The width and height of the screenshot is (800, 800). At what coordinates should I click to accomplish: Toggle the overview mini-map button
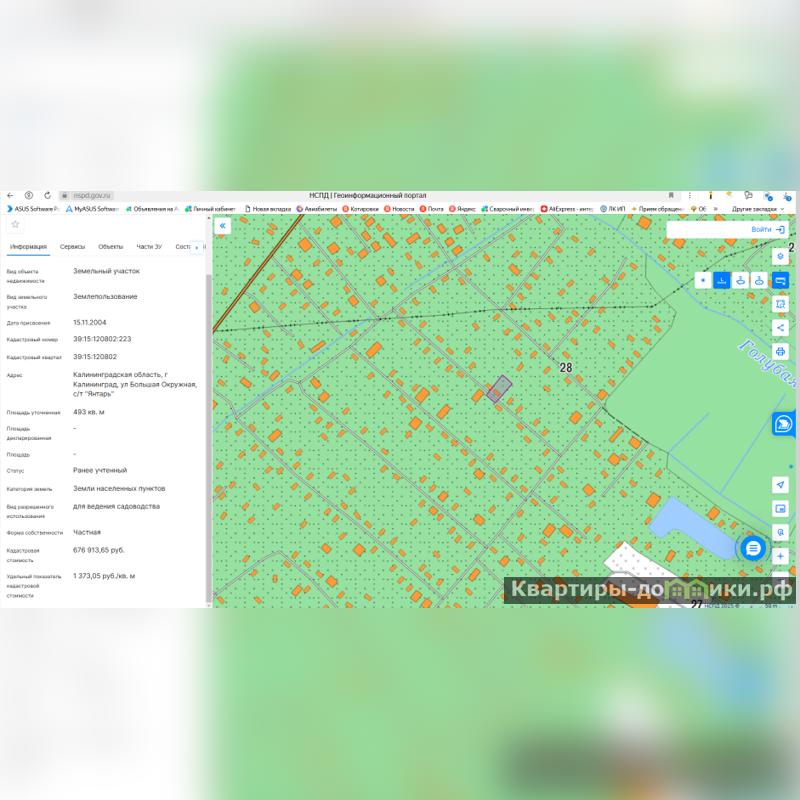click(x=781, y=509)
